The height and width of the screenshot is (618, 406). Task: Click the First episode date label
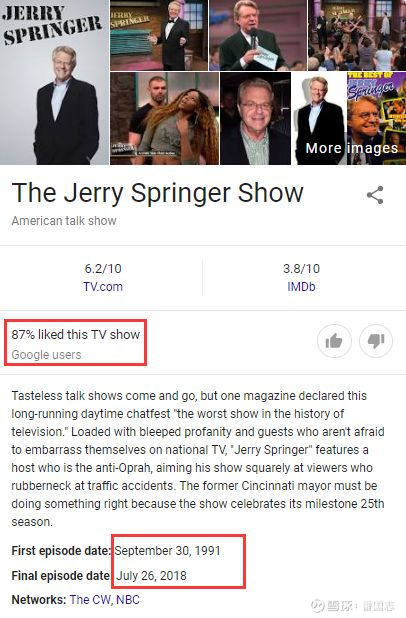(61, 550)
